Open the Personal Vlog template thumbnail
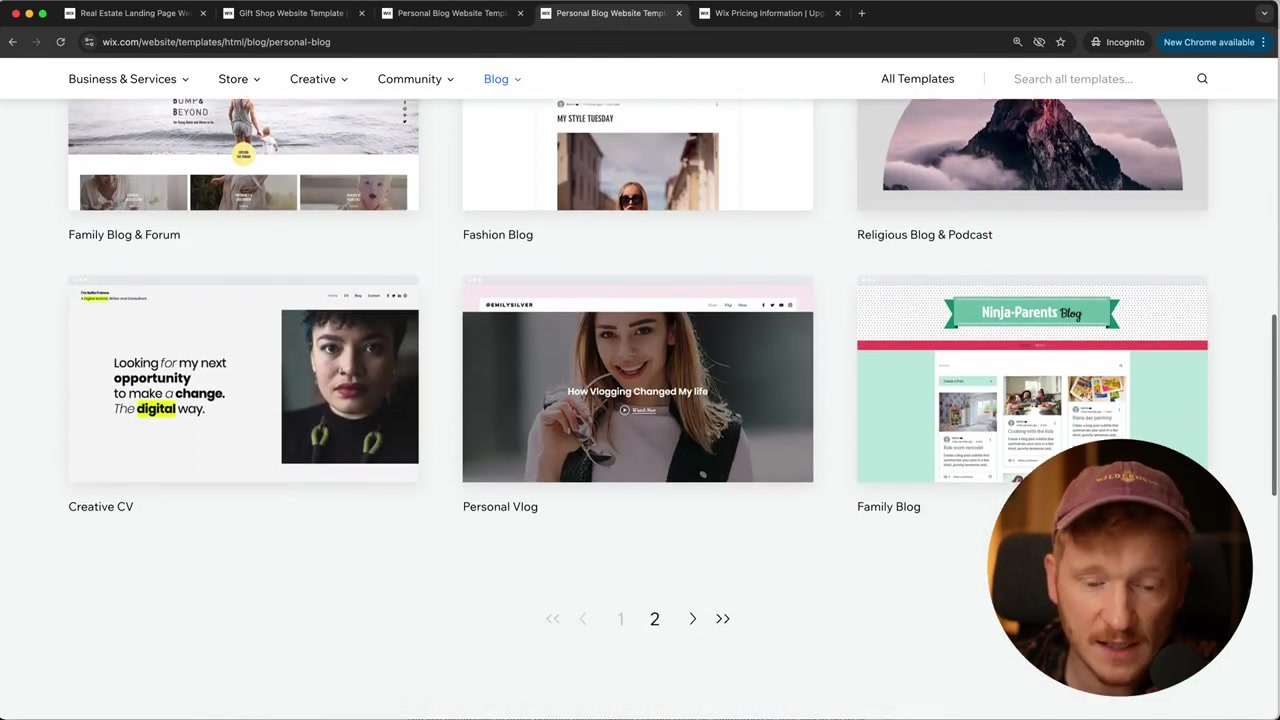The height and width of the screenshot is (720, 1280). coord(637,380)
